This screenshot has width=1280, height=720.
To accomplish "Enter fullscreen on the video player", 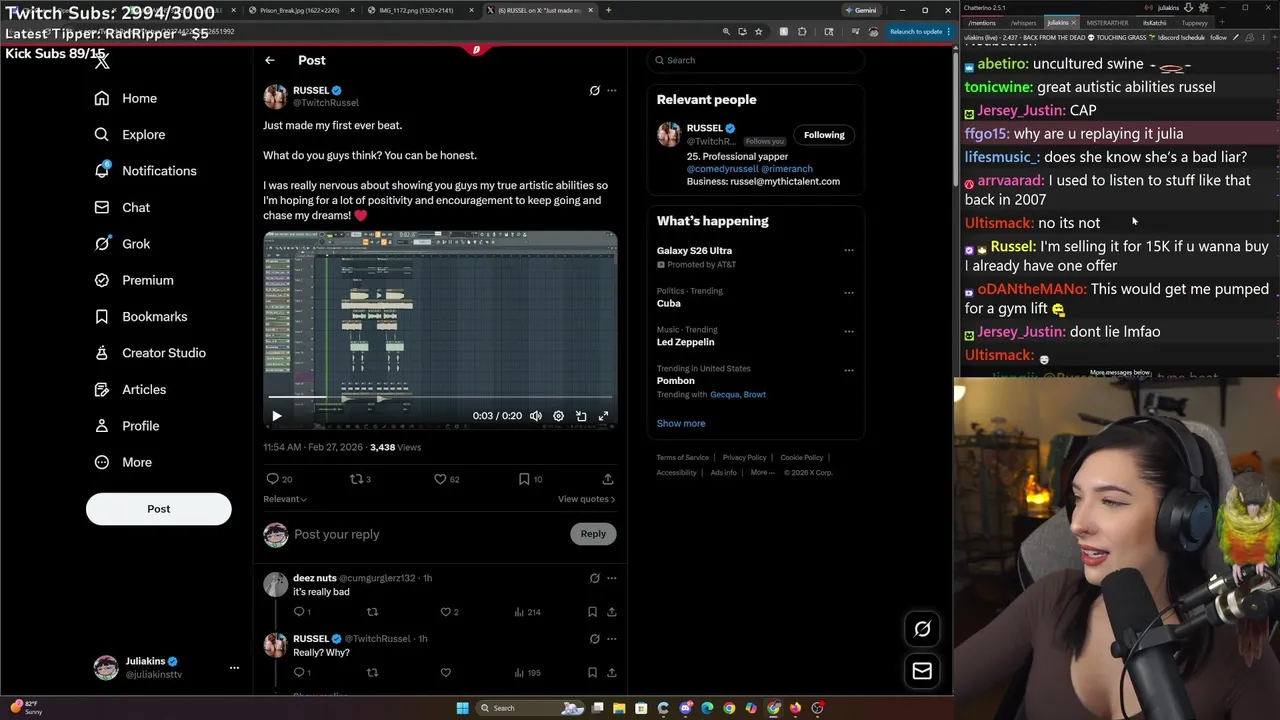I will pyautogui.click(x=603, y=416).
